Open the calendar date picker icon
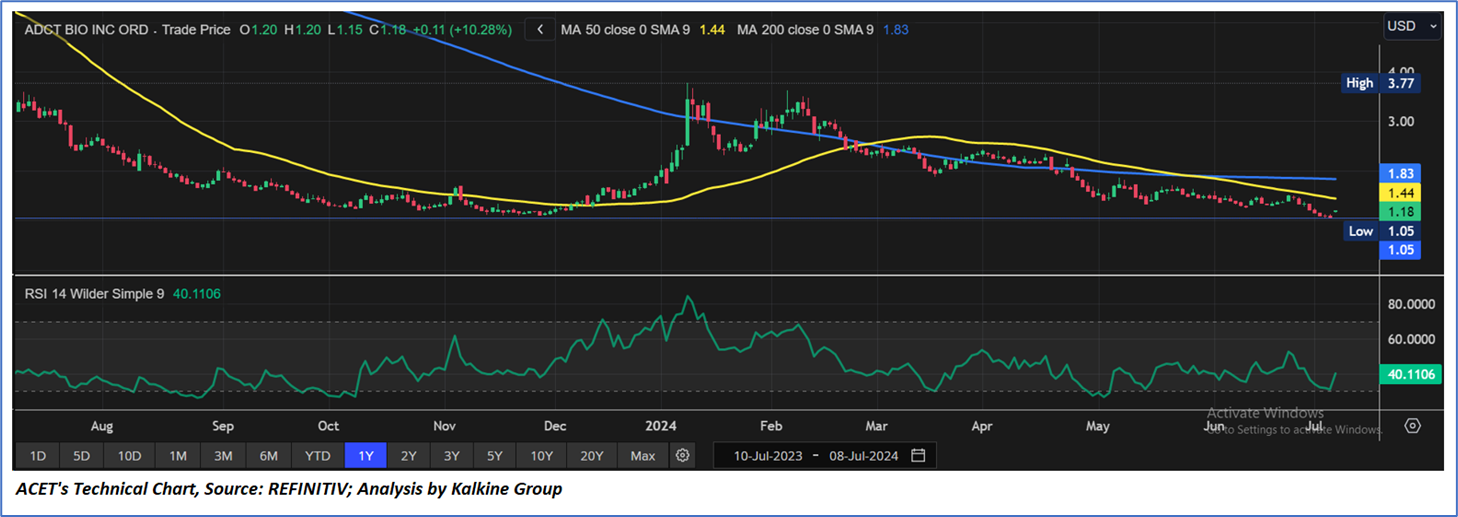 (x=918, y=456)
